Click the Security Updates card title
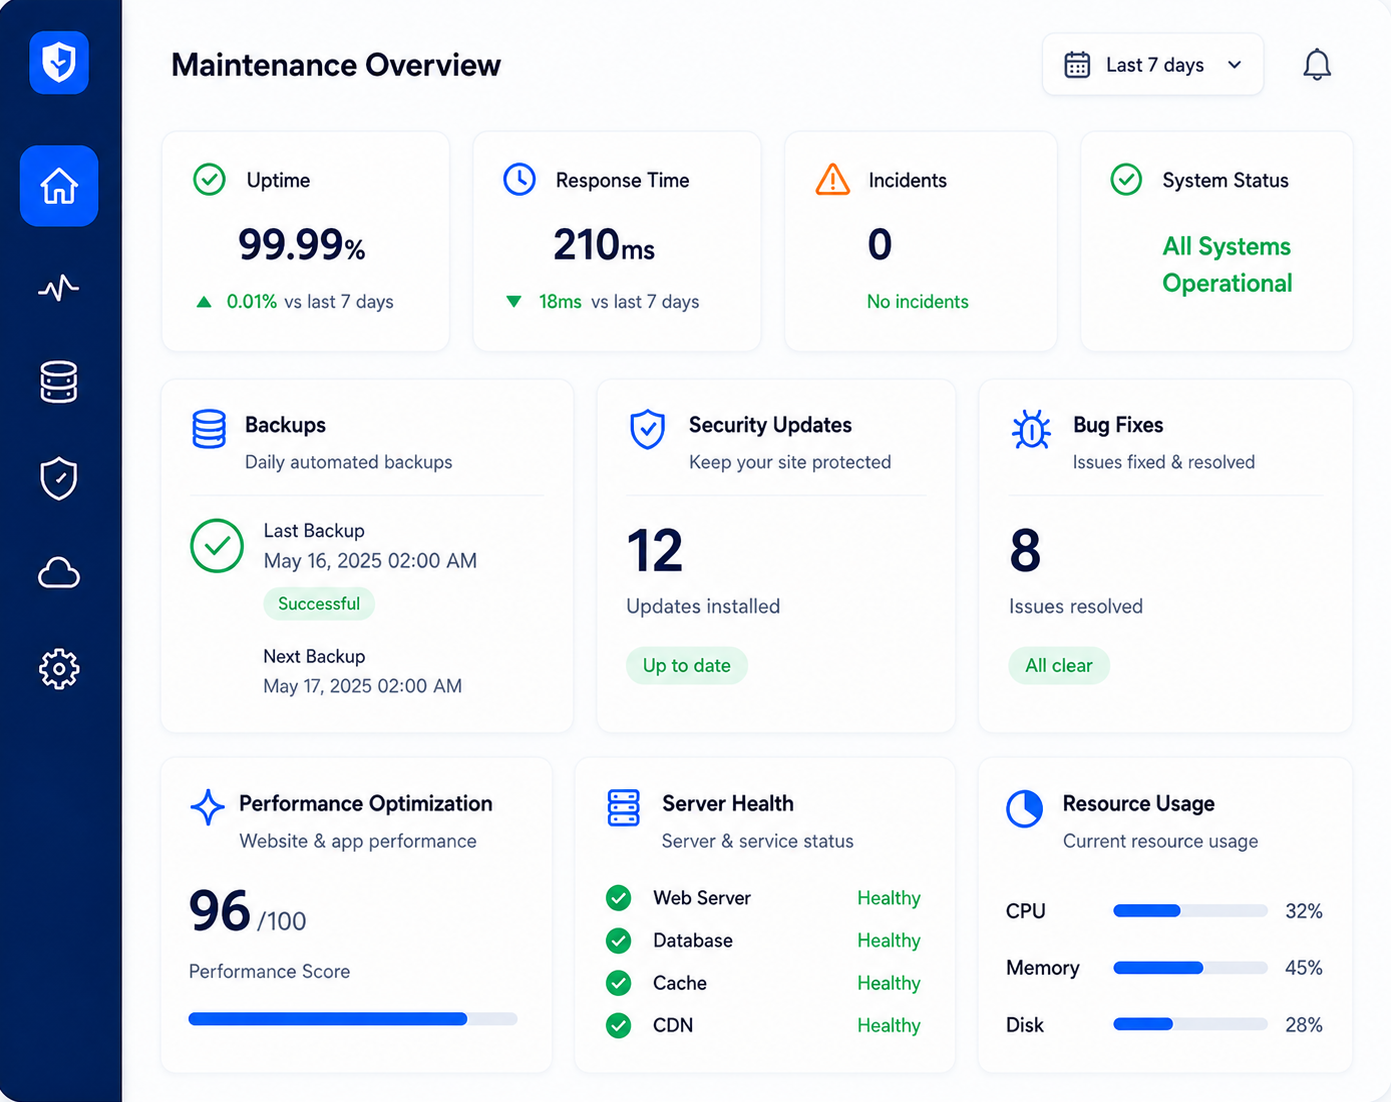The width and height of the screenshot is (1391, 1102). (770, 425)
